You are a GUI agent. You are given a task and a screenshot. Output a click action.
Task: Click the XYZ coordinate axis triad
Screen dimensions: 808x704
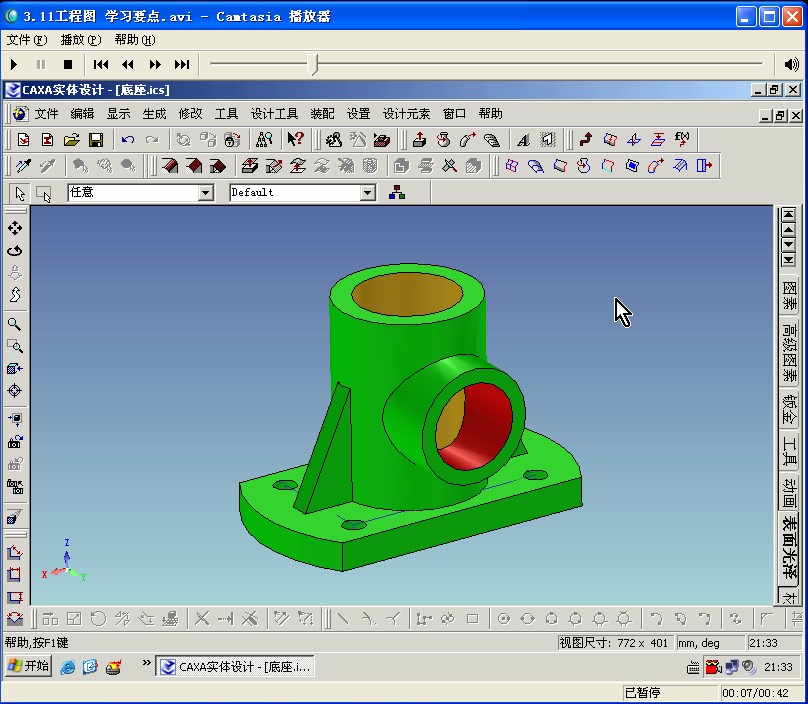click(x=65, y=562)
